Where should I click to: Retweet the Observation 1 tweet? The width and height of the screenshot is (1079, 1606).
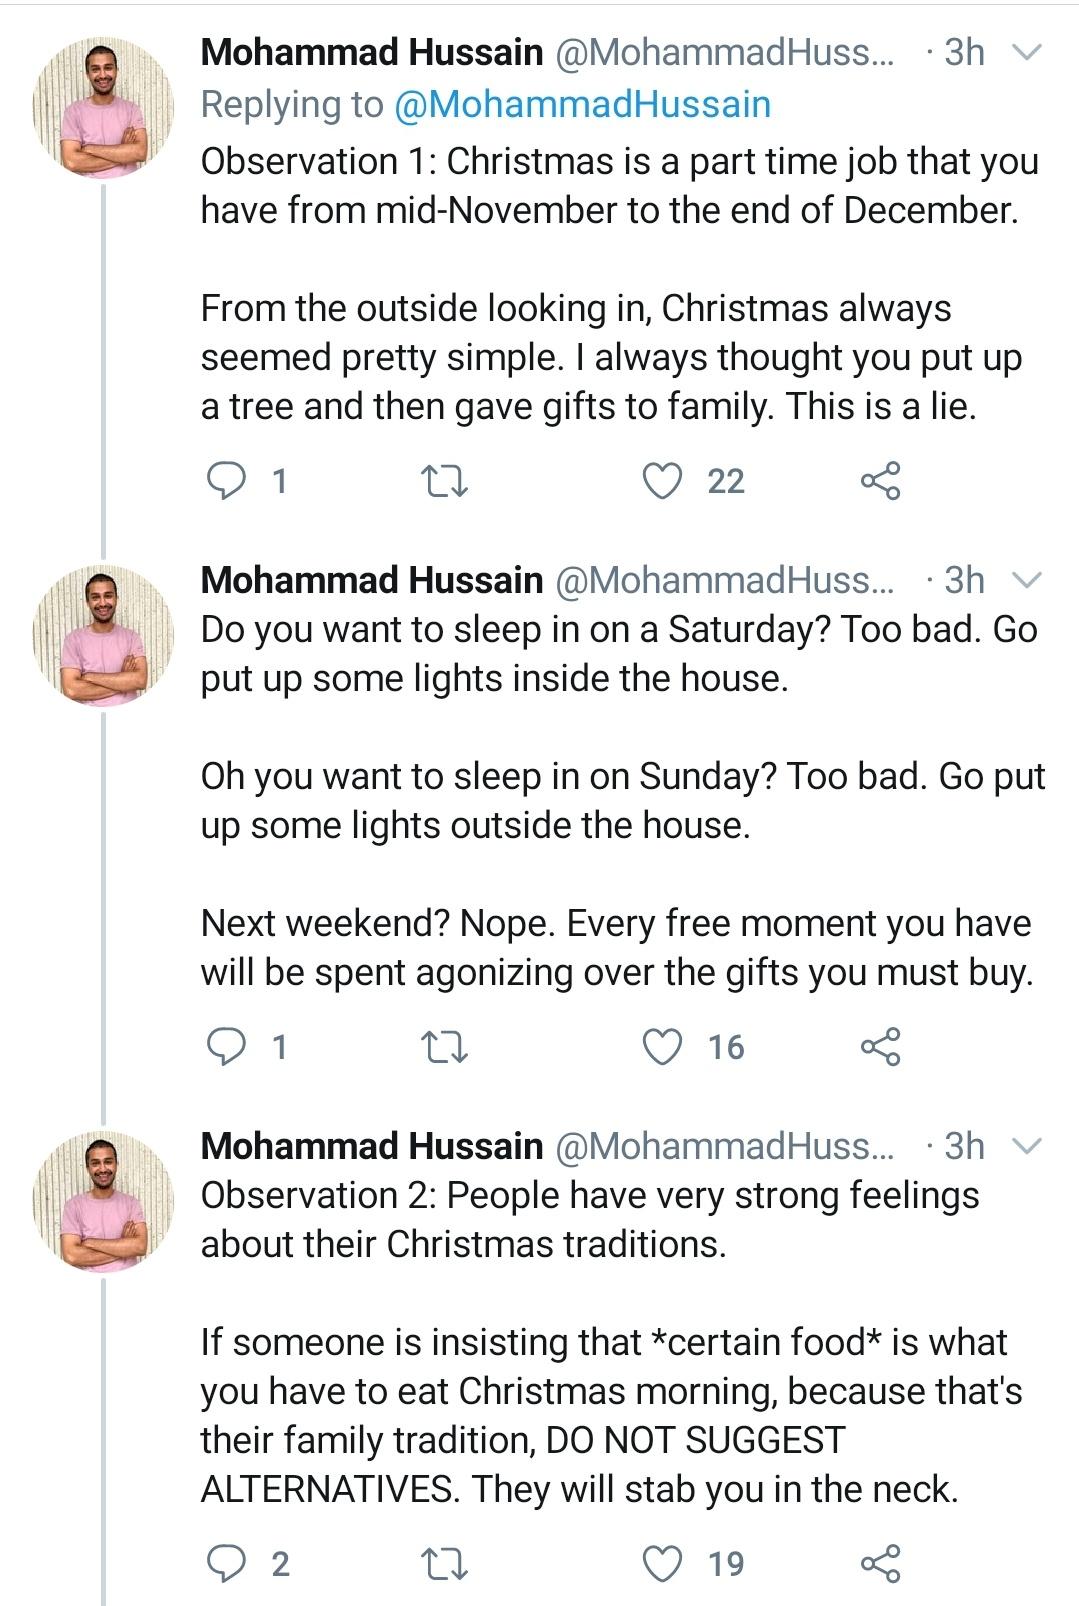coord(445,481)
